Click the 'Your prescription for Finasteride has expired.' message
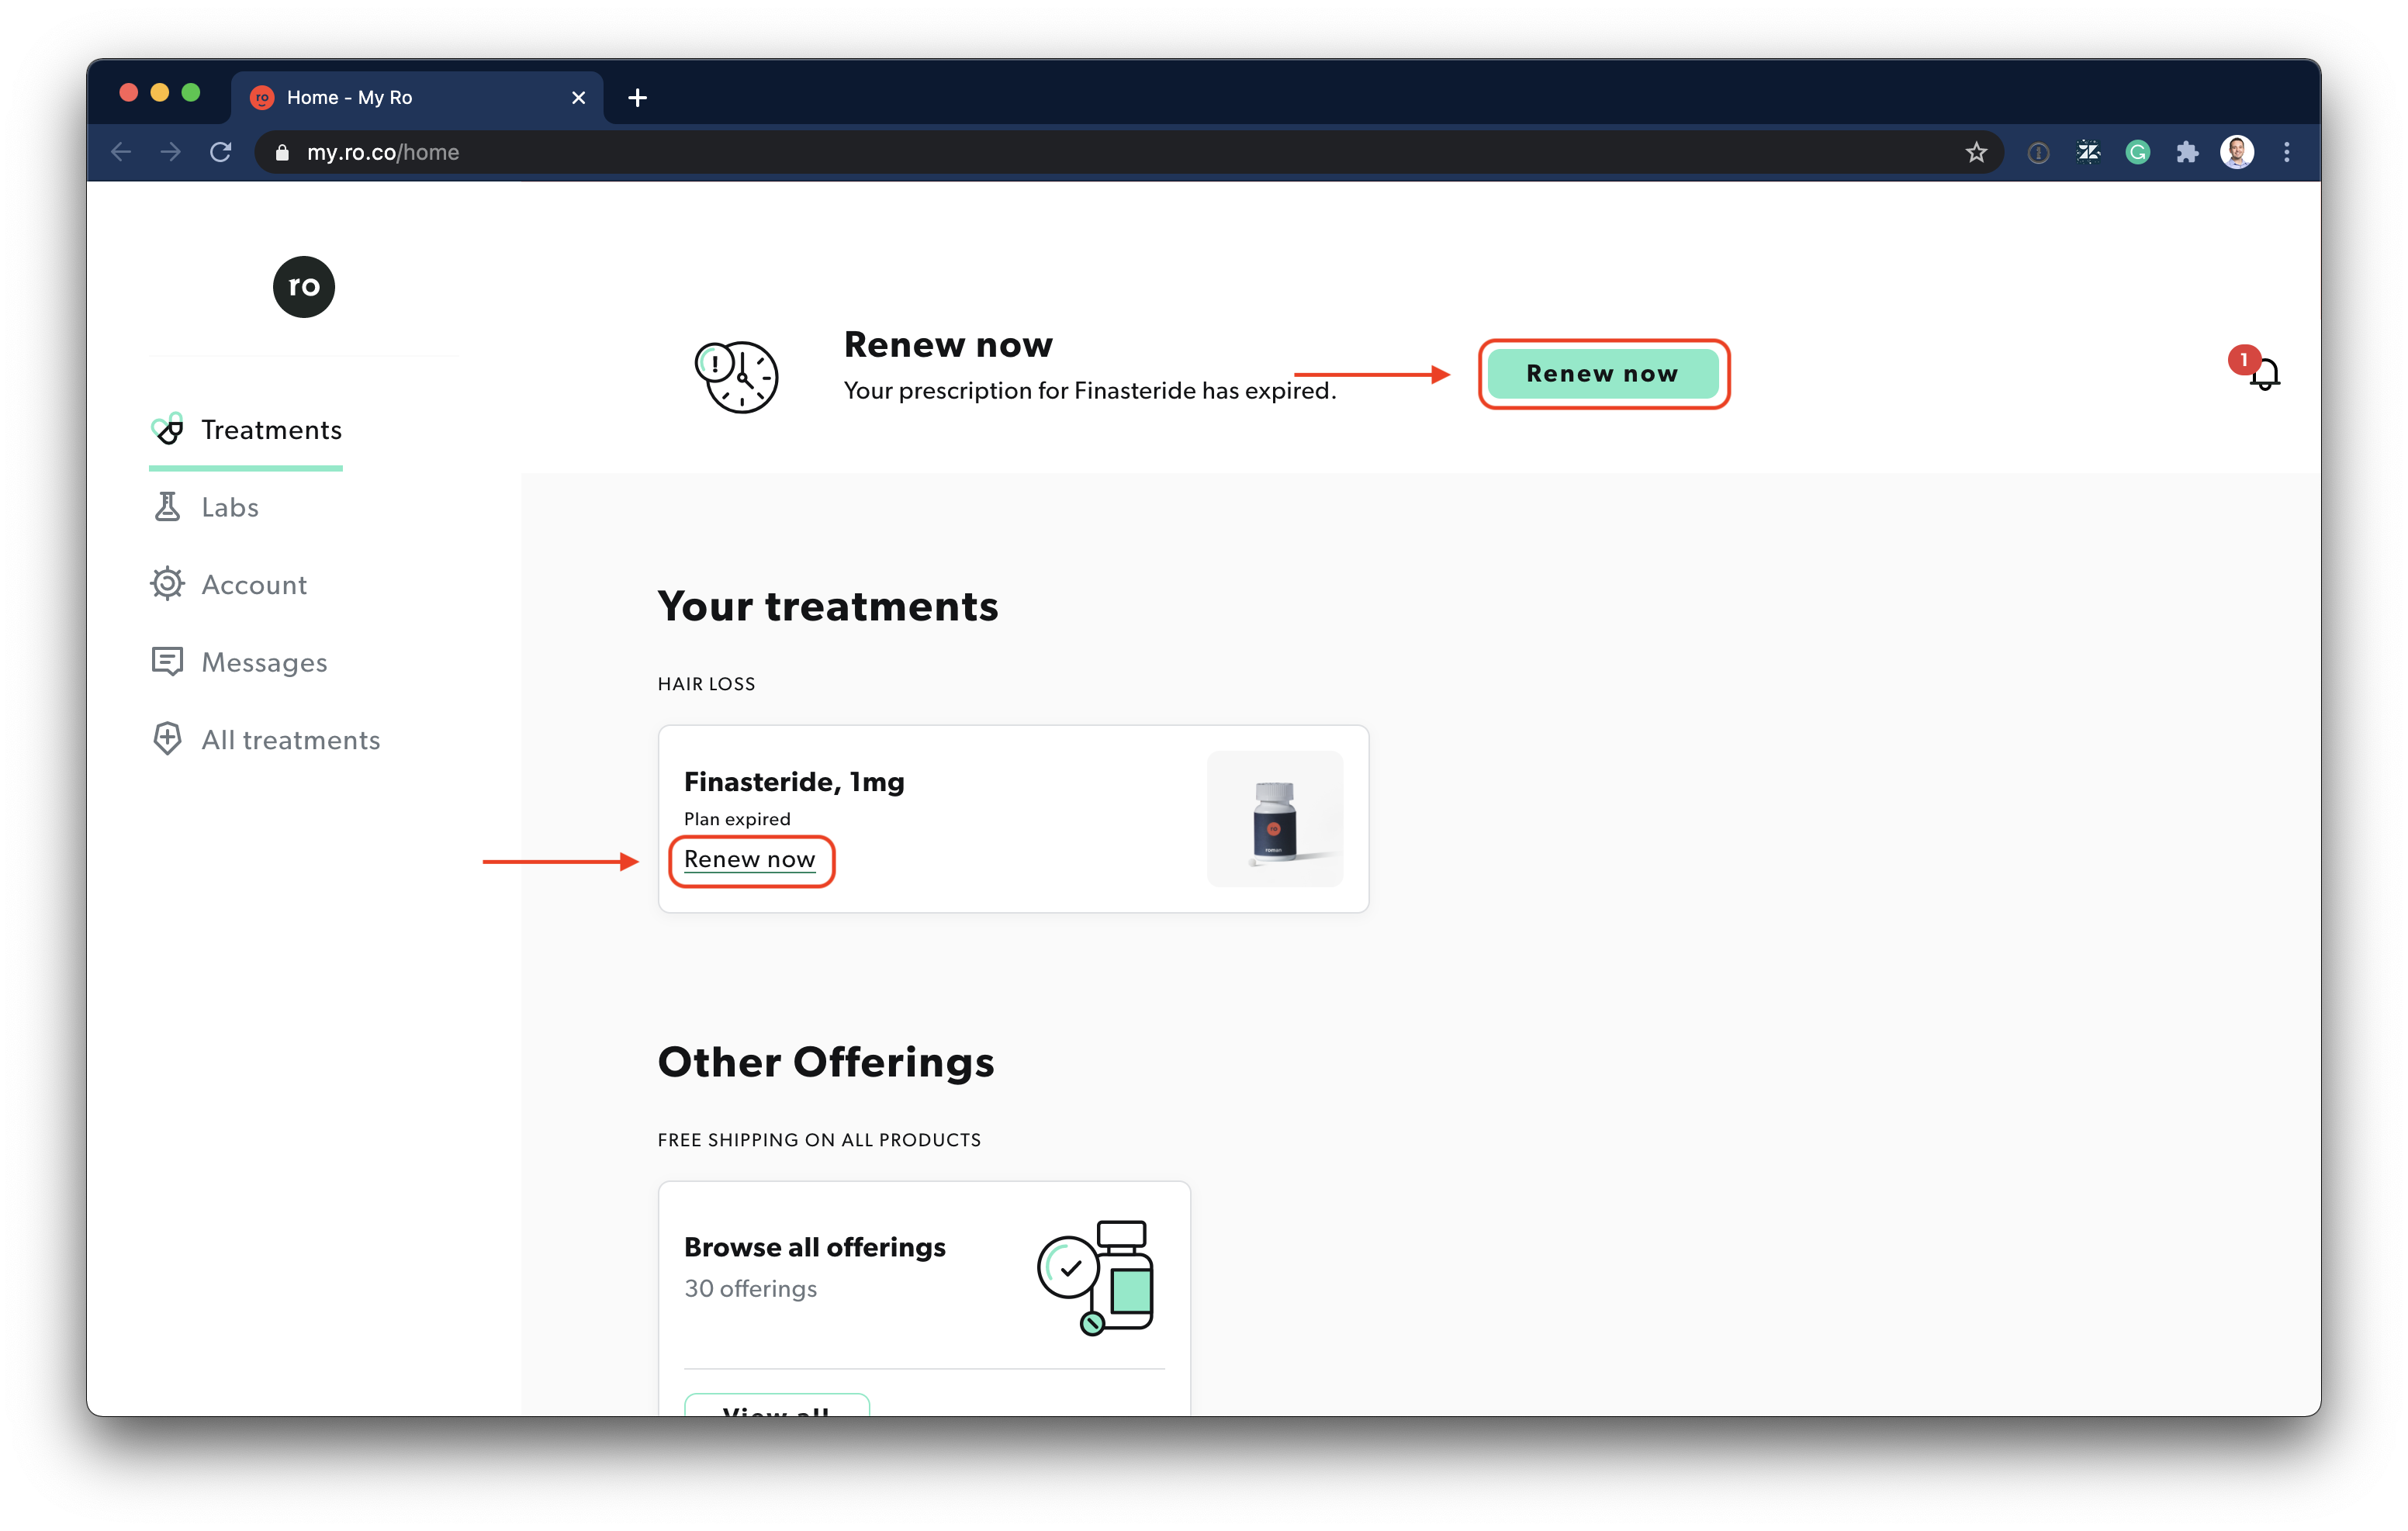The height and width of the screenshot is (1531, 2408). 1089,390
